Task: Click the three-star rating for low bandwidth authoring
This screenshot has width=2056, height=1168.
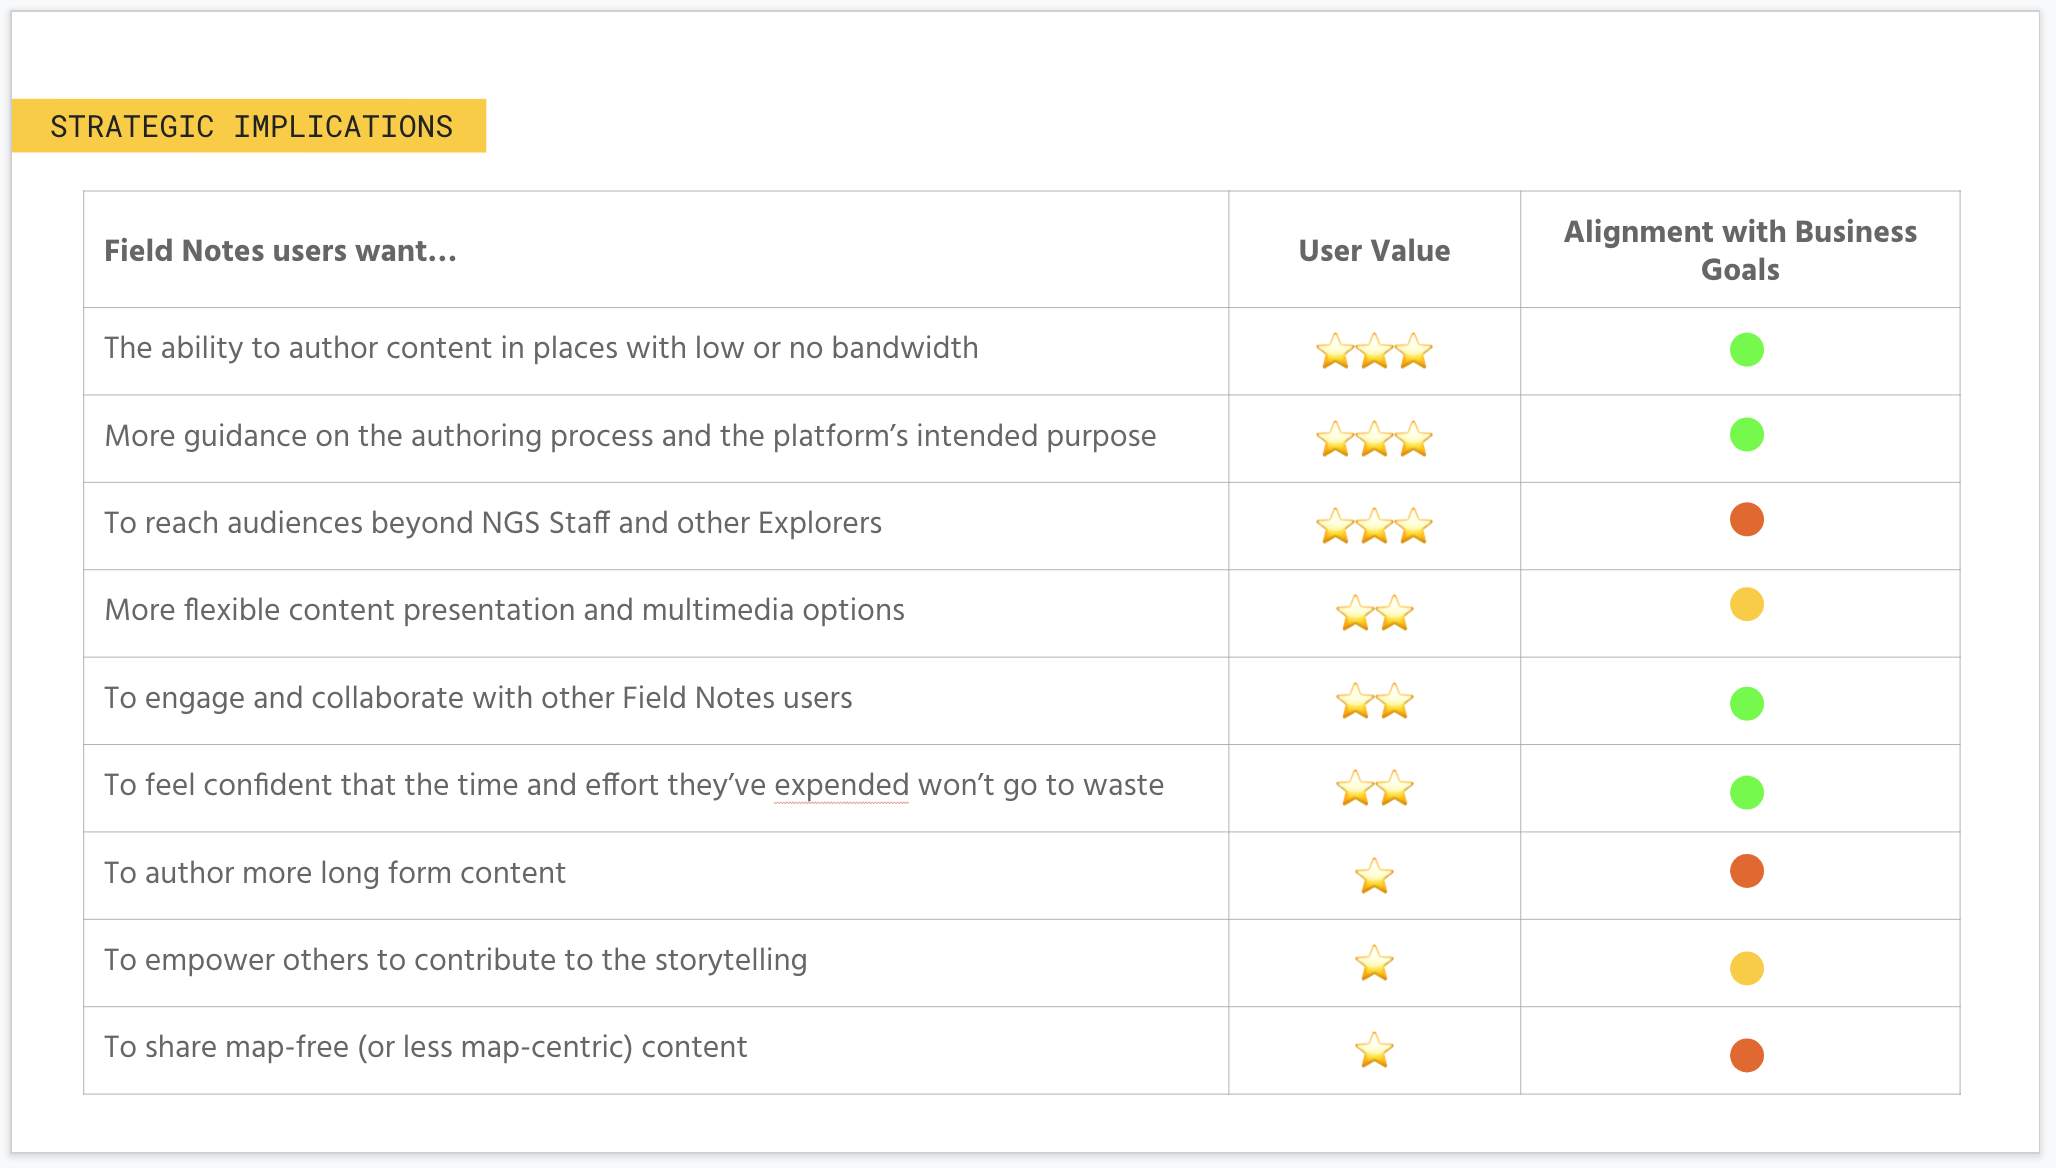Action: point(1374,351)
